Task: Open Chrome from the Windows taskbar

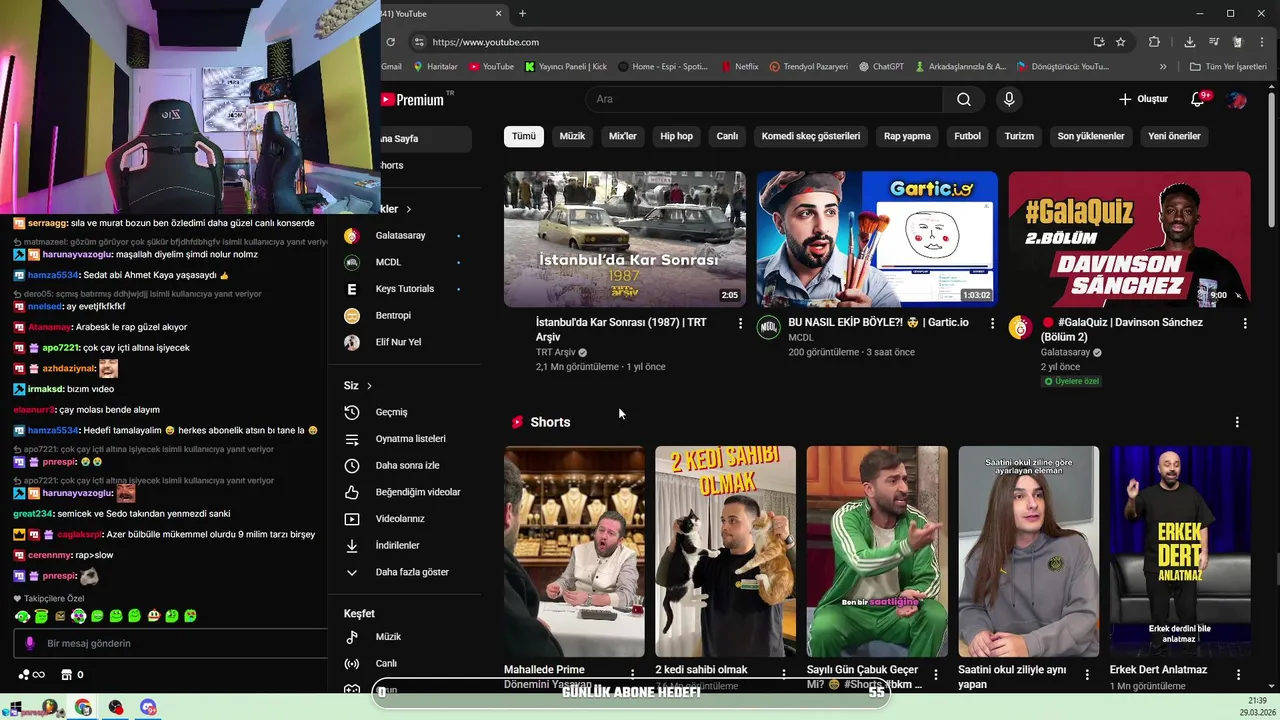Action: point(83,708)
